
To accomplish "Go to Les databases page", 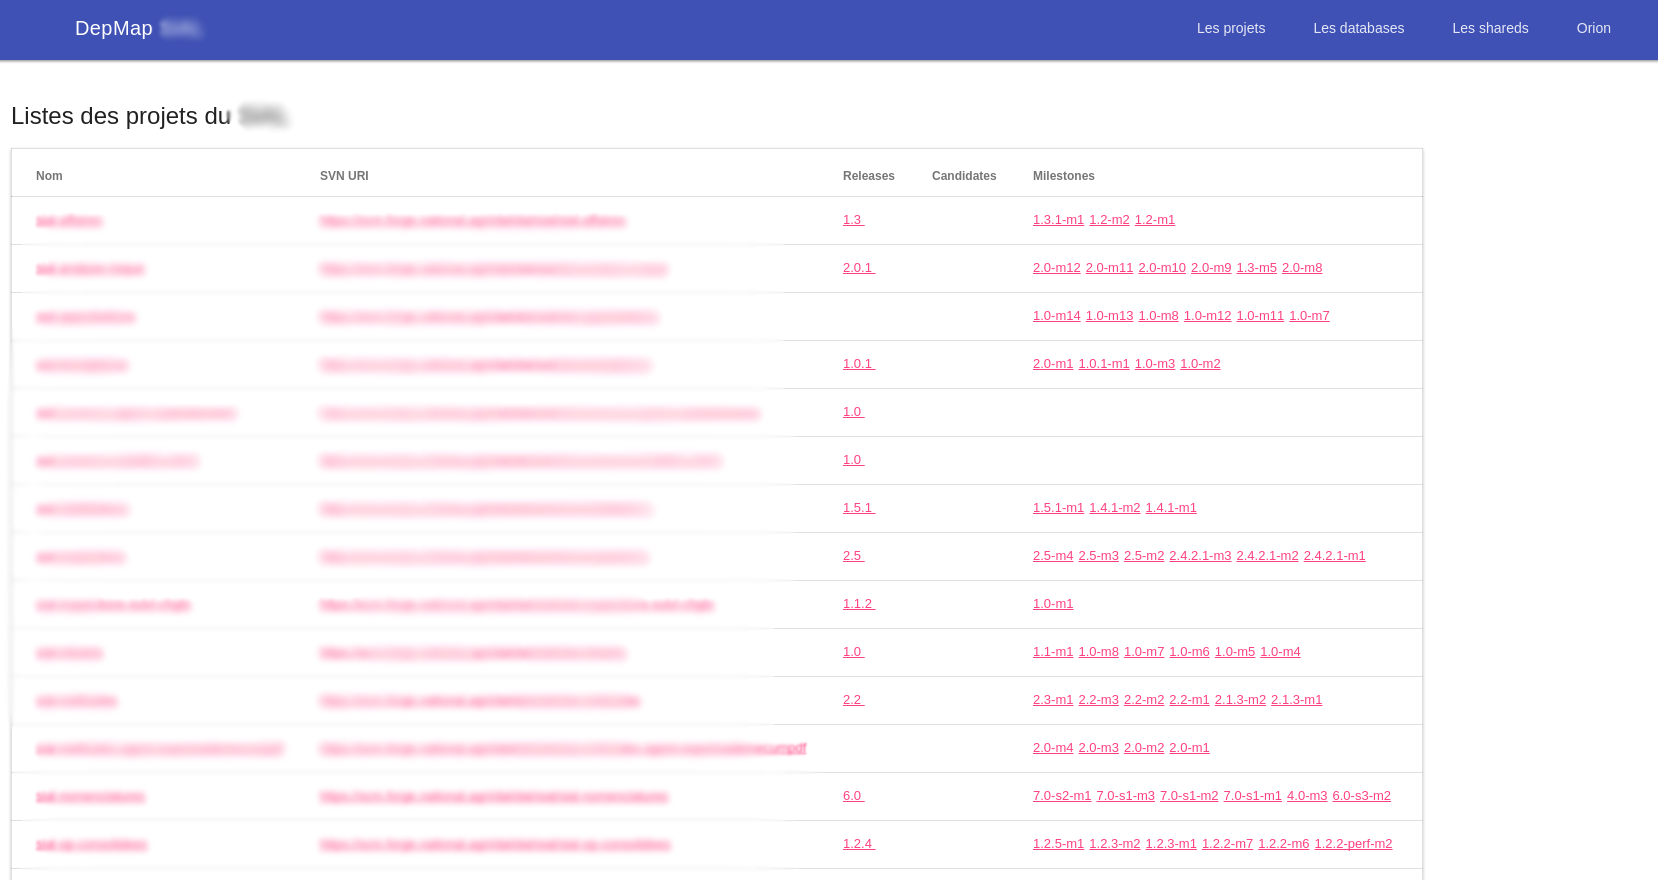I will tap(1358, 28).
